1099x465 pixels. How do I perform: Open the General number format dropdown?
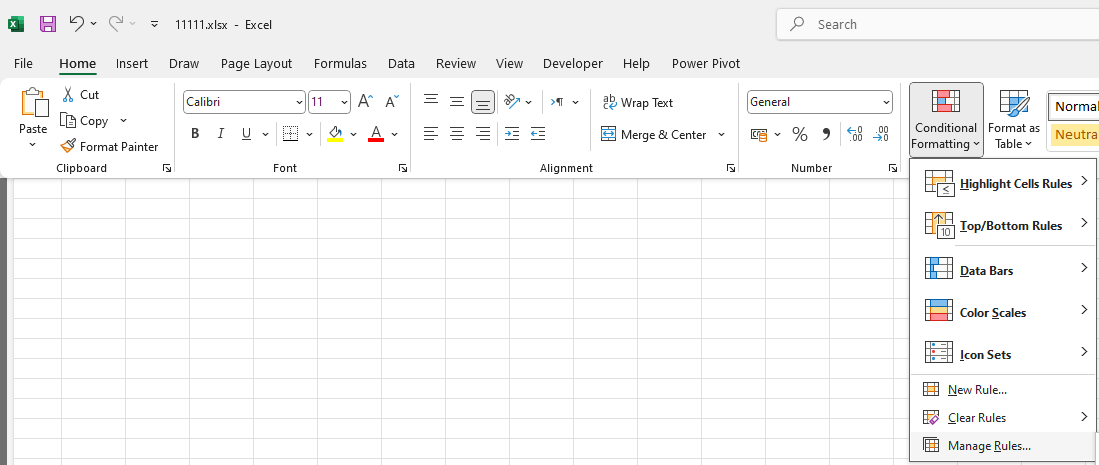point(886,102)
